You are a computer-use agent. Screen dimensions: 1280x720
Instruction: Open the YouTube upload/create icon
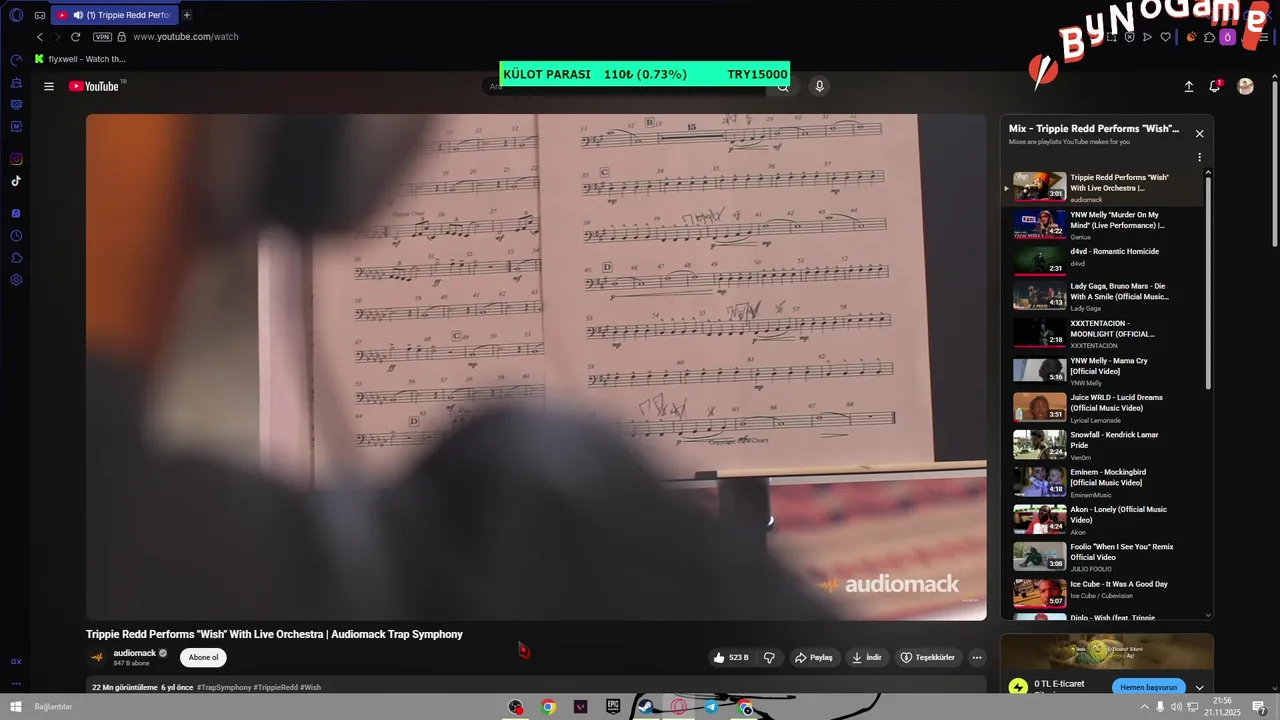[1189, 87]
